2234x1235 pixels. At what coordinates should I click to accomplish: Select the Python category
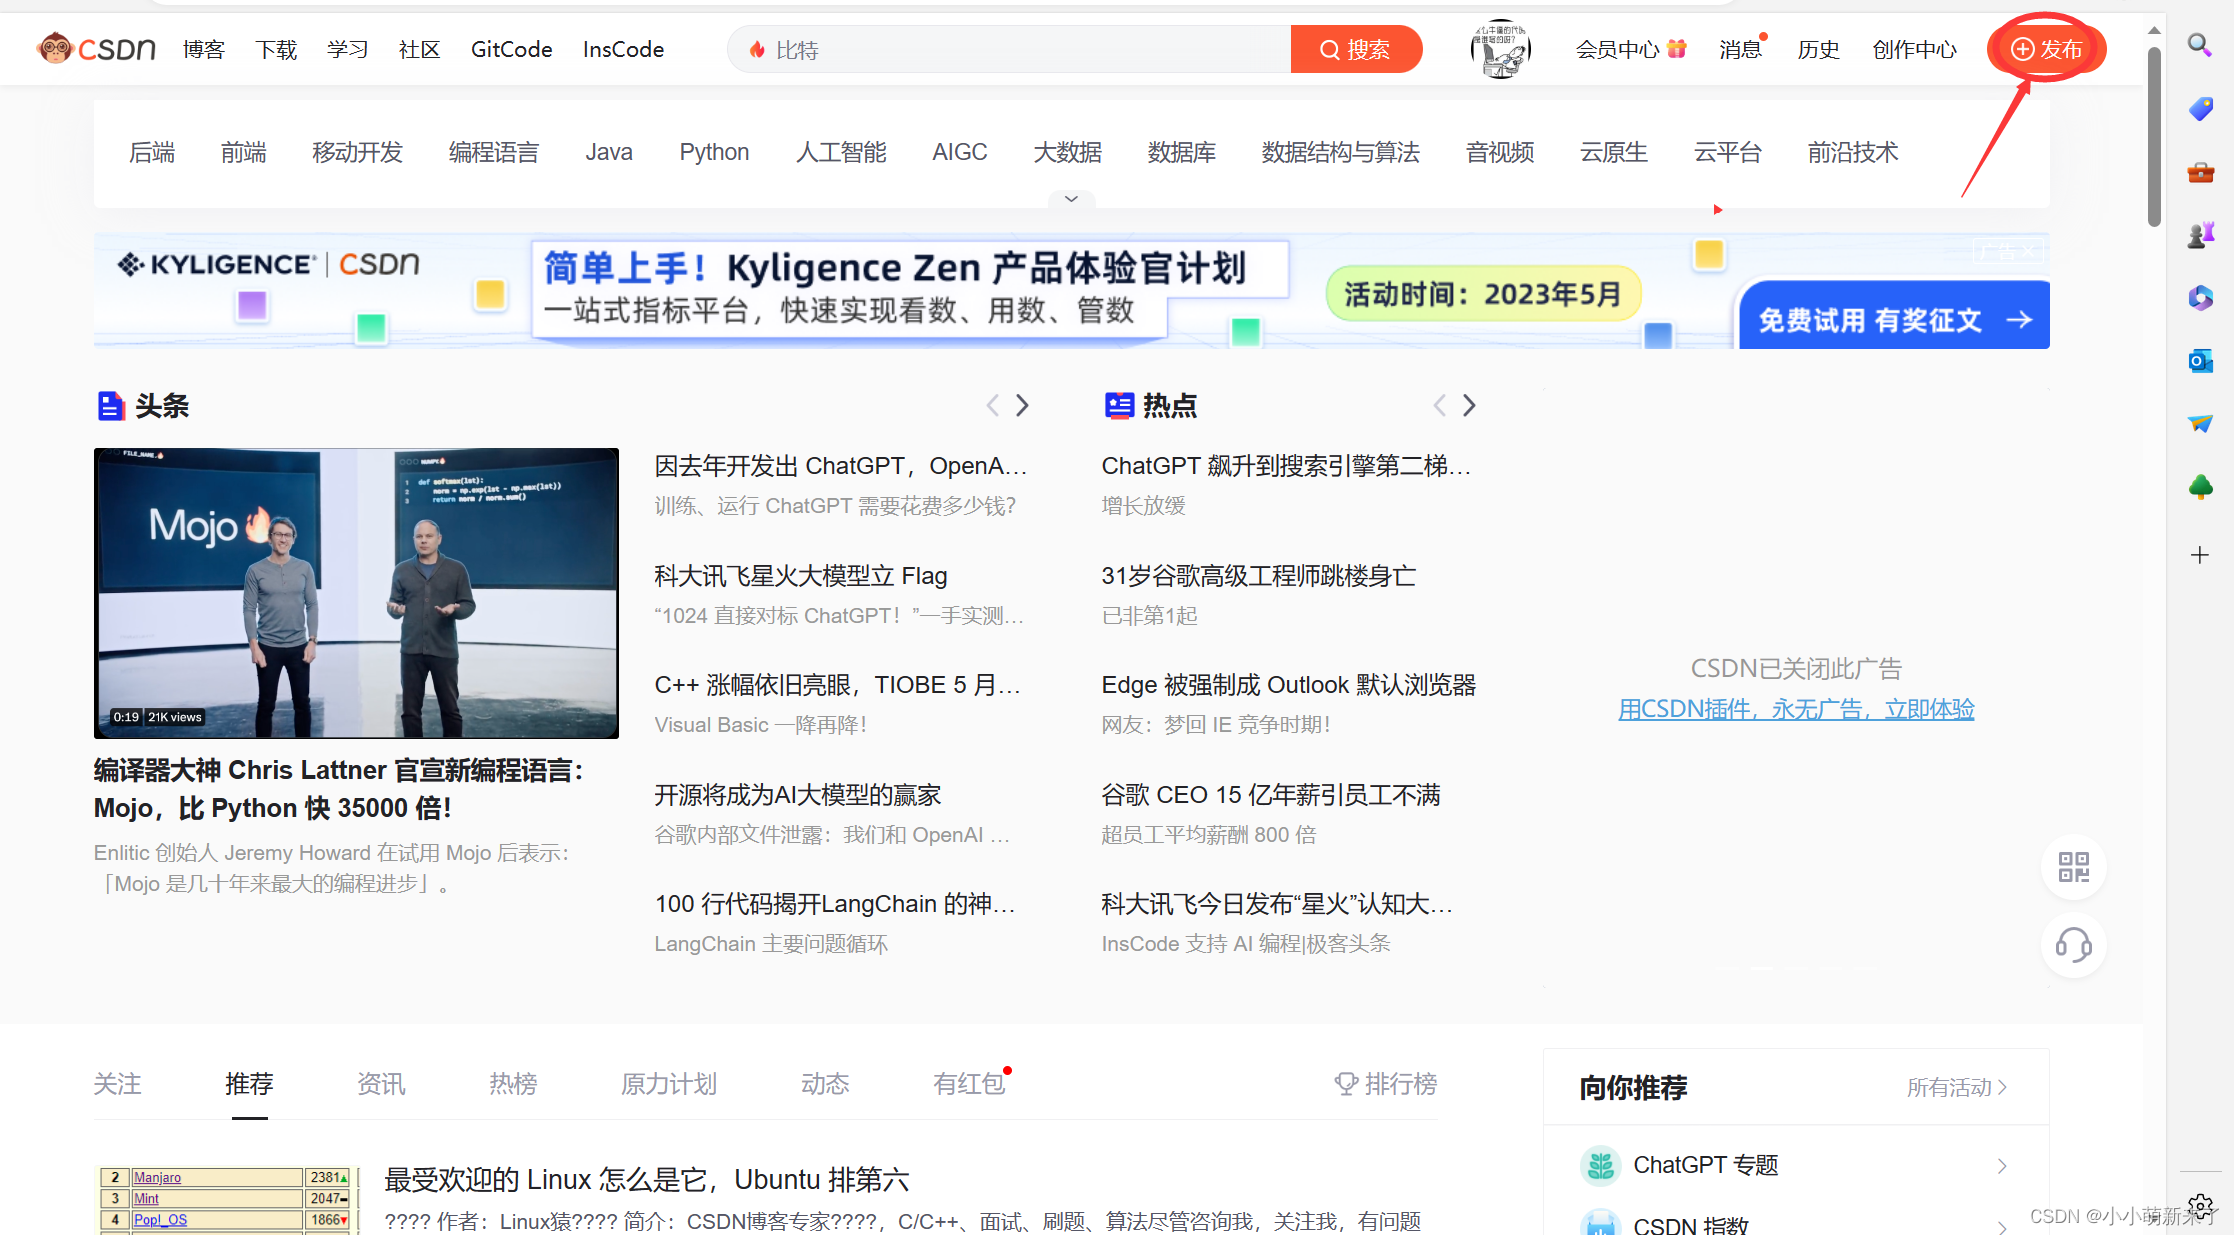tap(714, 152)
